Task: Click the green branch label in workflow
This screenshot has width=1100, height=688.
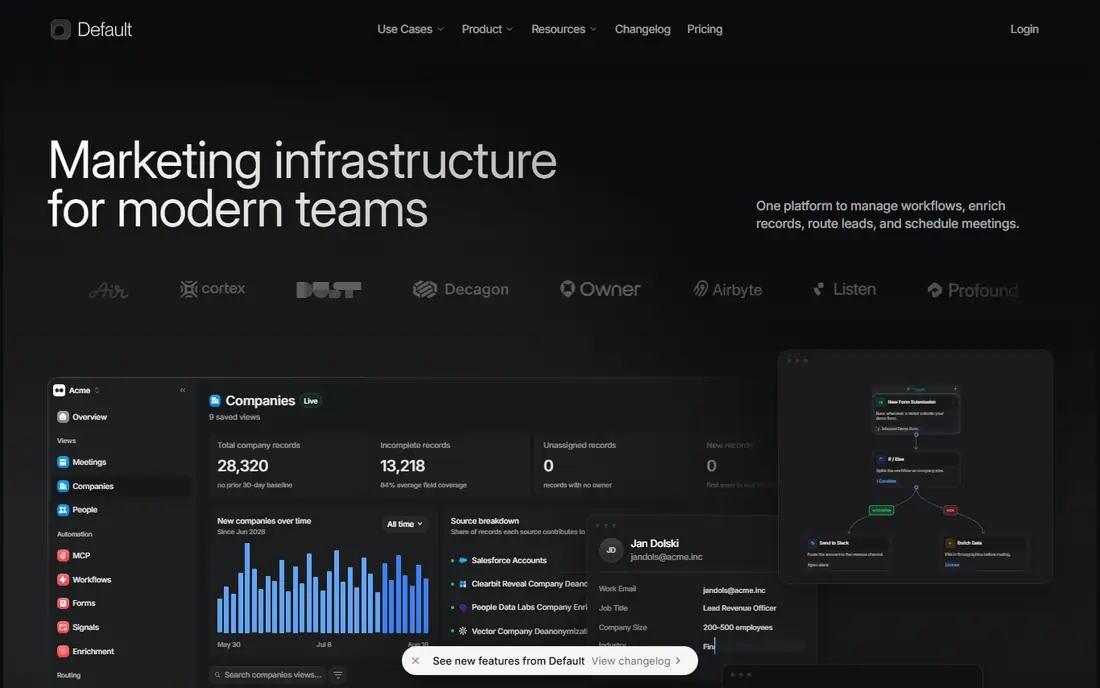Action: (881, 511)
